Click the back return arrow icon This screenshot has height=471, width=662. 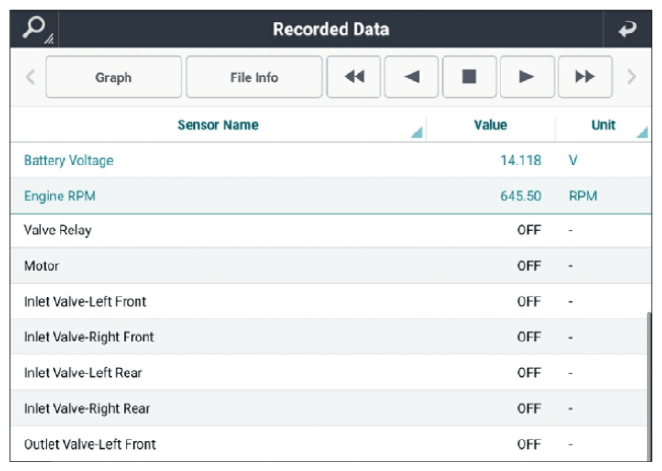627,29
